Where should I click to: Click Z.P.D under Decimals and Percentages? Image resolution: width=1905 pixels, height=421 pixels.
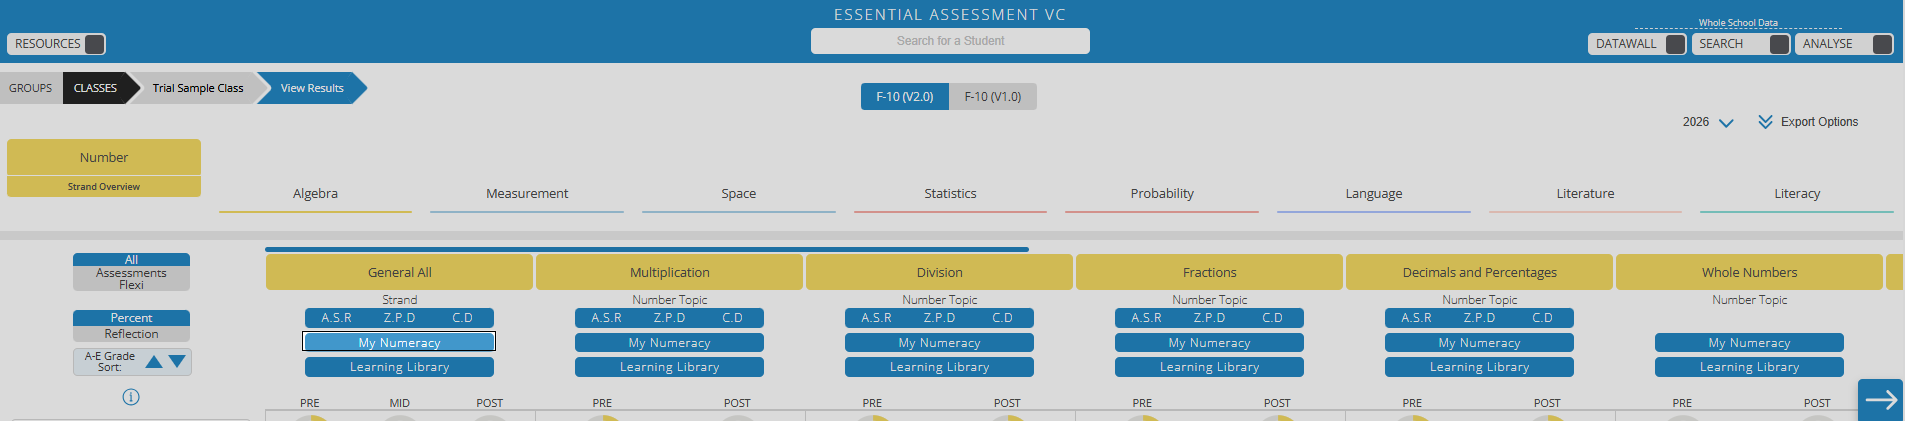tap(1479, 318)
